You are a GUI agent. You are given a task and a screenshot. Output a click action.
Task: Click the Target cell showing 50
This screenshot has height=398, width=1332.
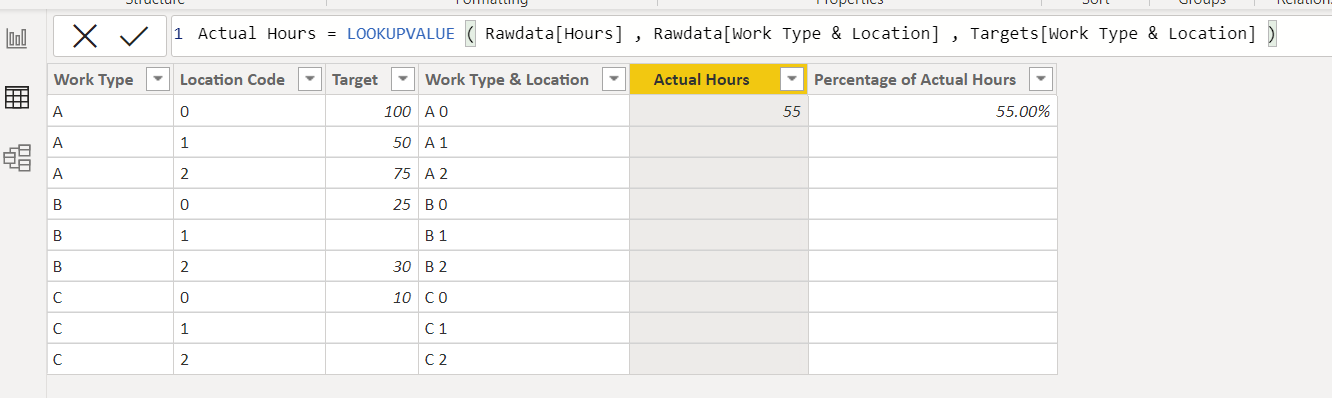click(x=372, y=142)
